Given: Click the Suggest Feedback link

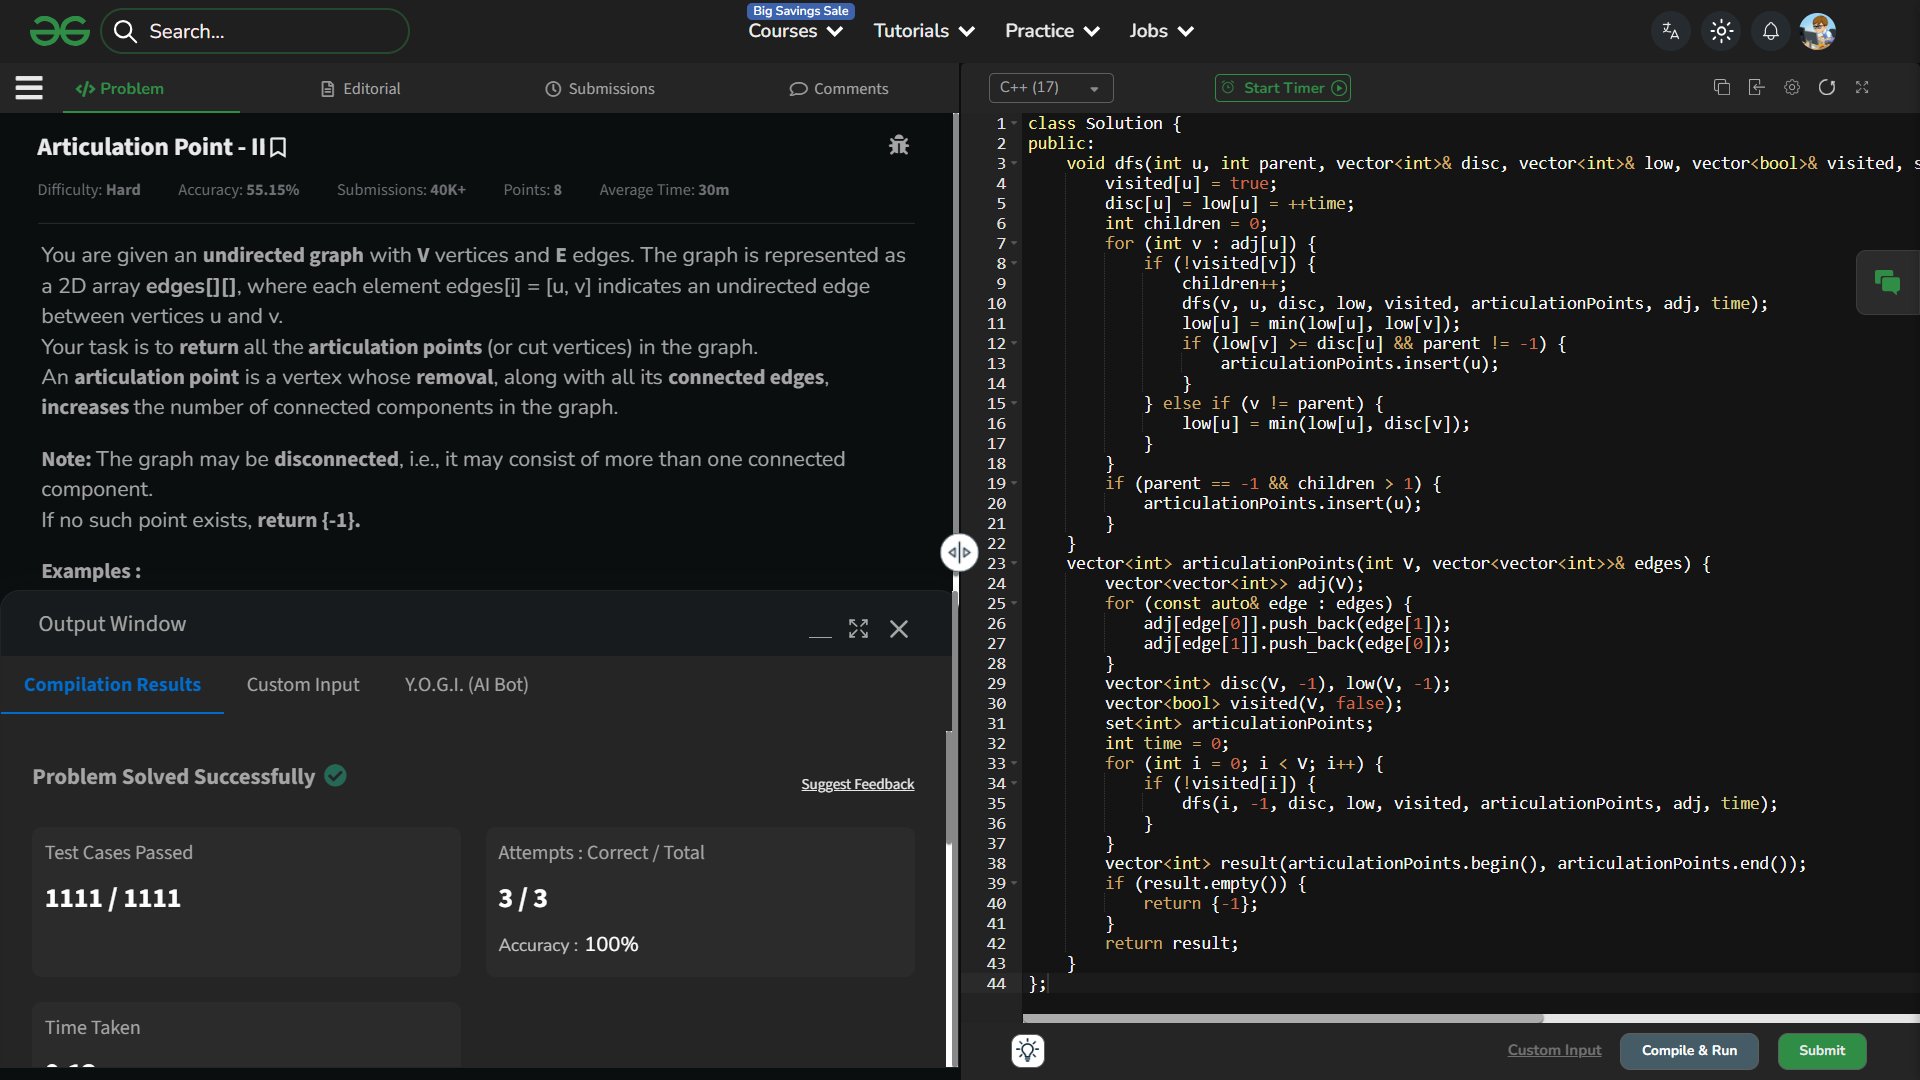Looking at the screenshot, I should pyautogui.click(x=857, y=785).
